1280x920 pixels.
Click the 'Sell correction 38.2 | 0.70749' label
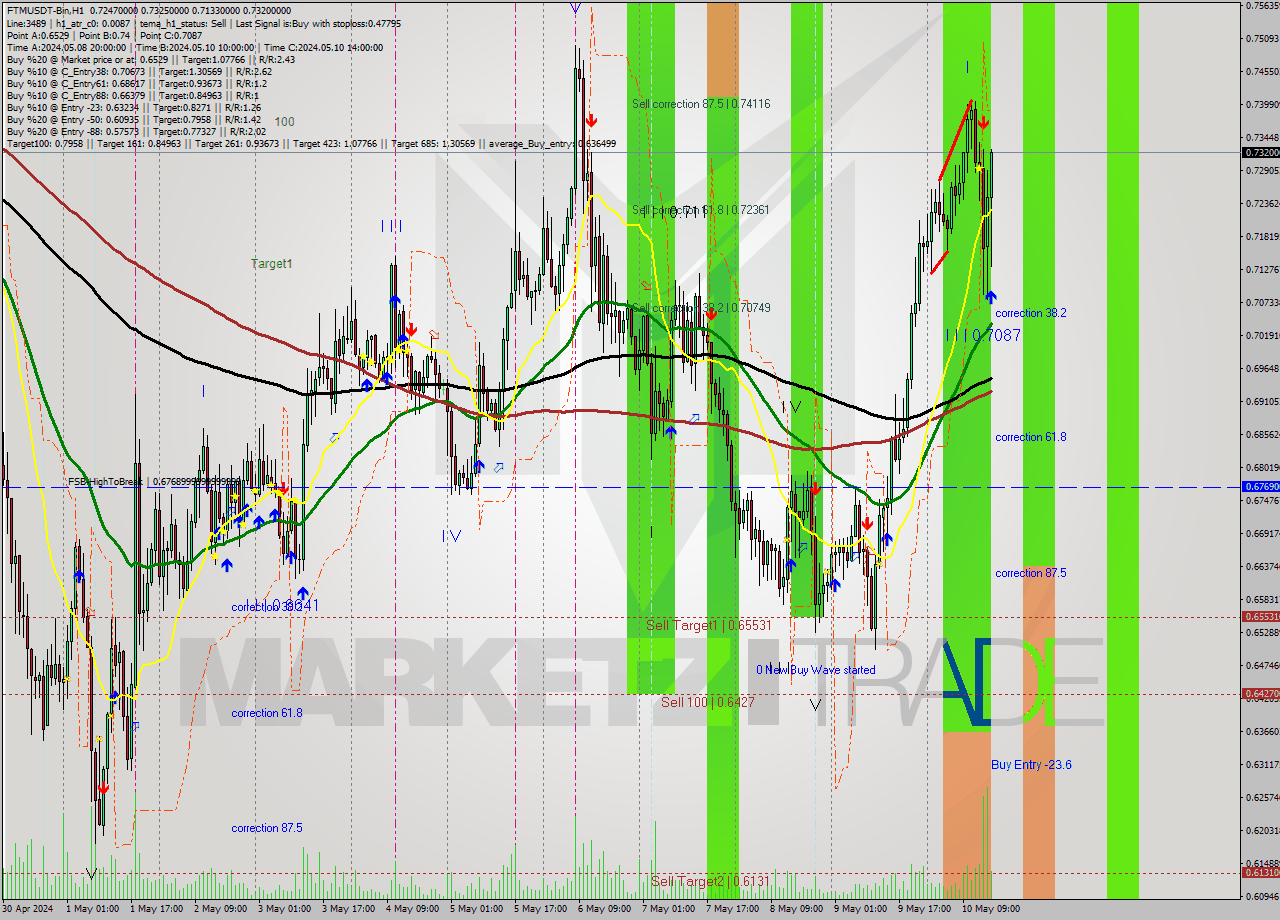(x=701, y=308)
